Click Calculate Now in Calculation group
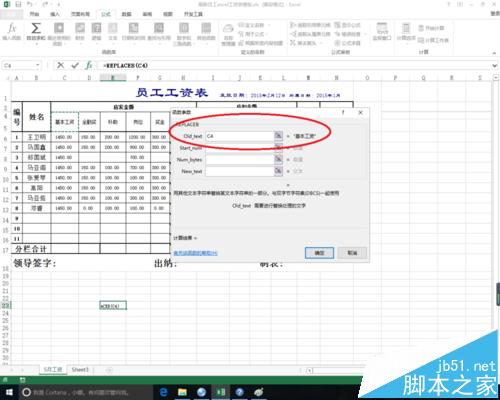The image size is (500, 400). tap(431, 28)
